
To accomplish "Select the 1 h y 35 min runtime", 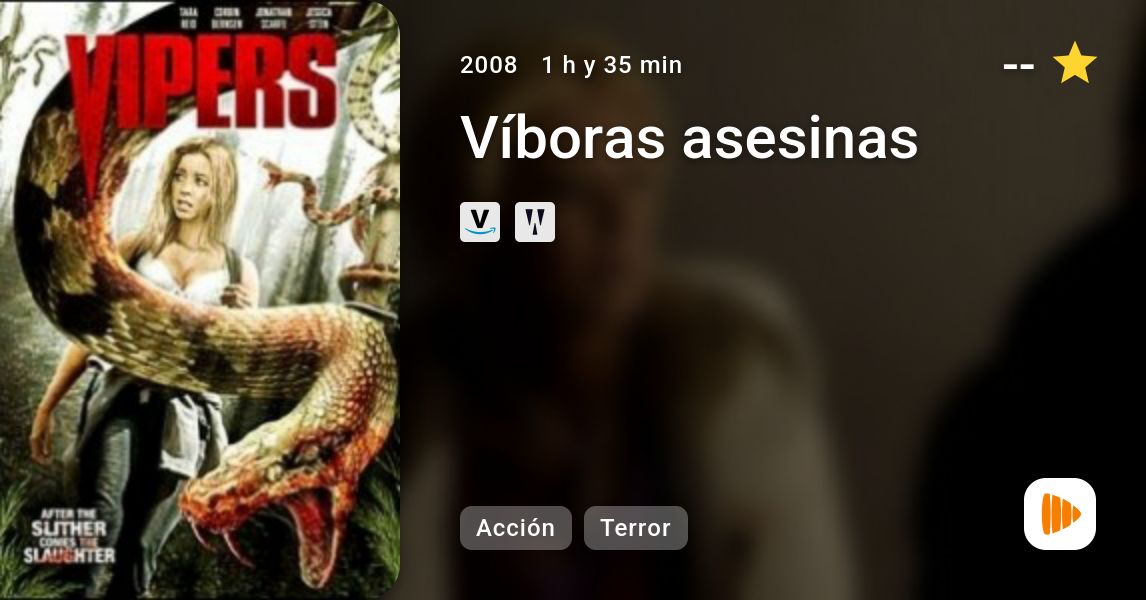I will pos(612,65).
